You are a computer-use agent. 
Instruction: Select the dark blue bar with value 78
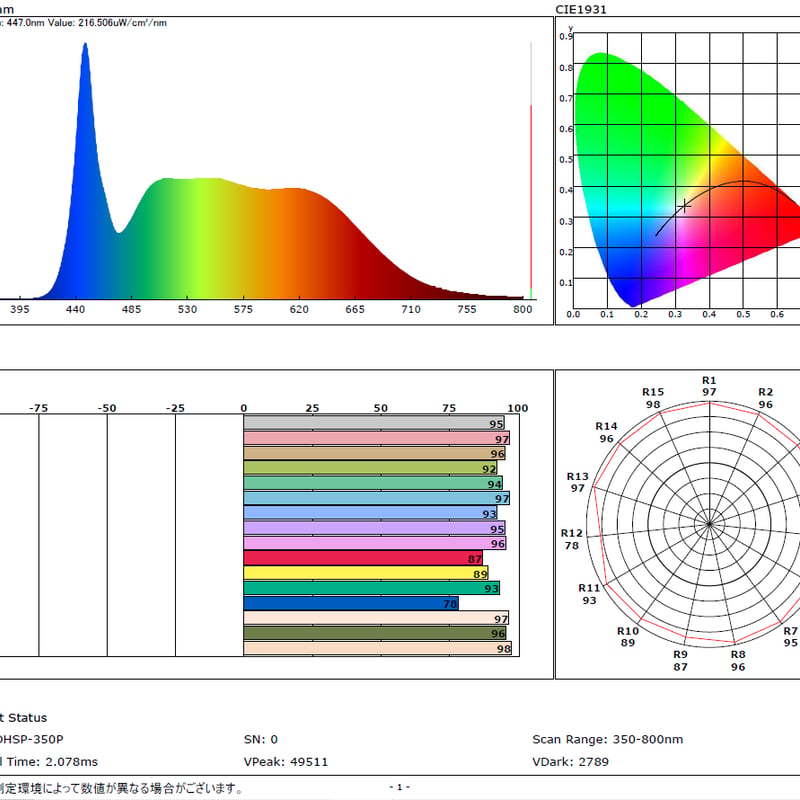point(351,604)
